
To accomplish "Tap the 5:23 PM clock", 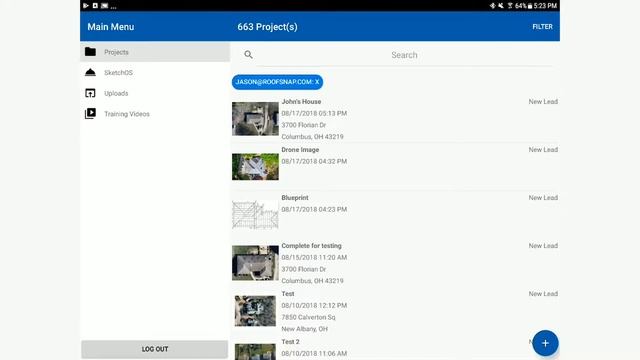I will click(x=545, y=6).
